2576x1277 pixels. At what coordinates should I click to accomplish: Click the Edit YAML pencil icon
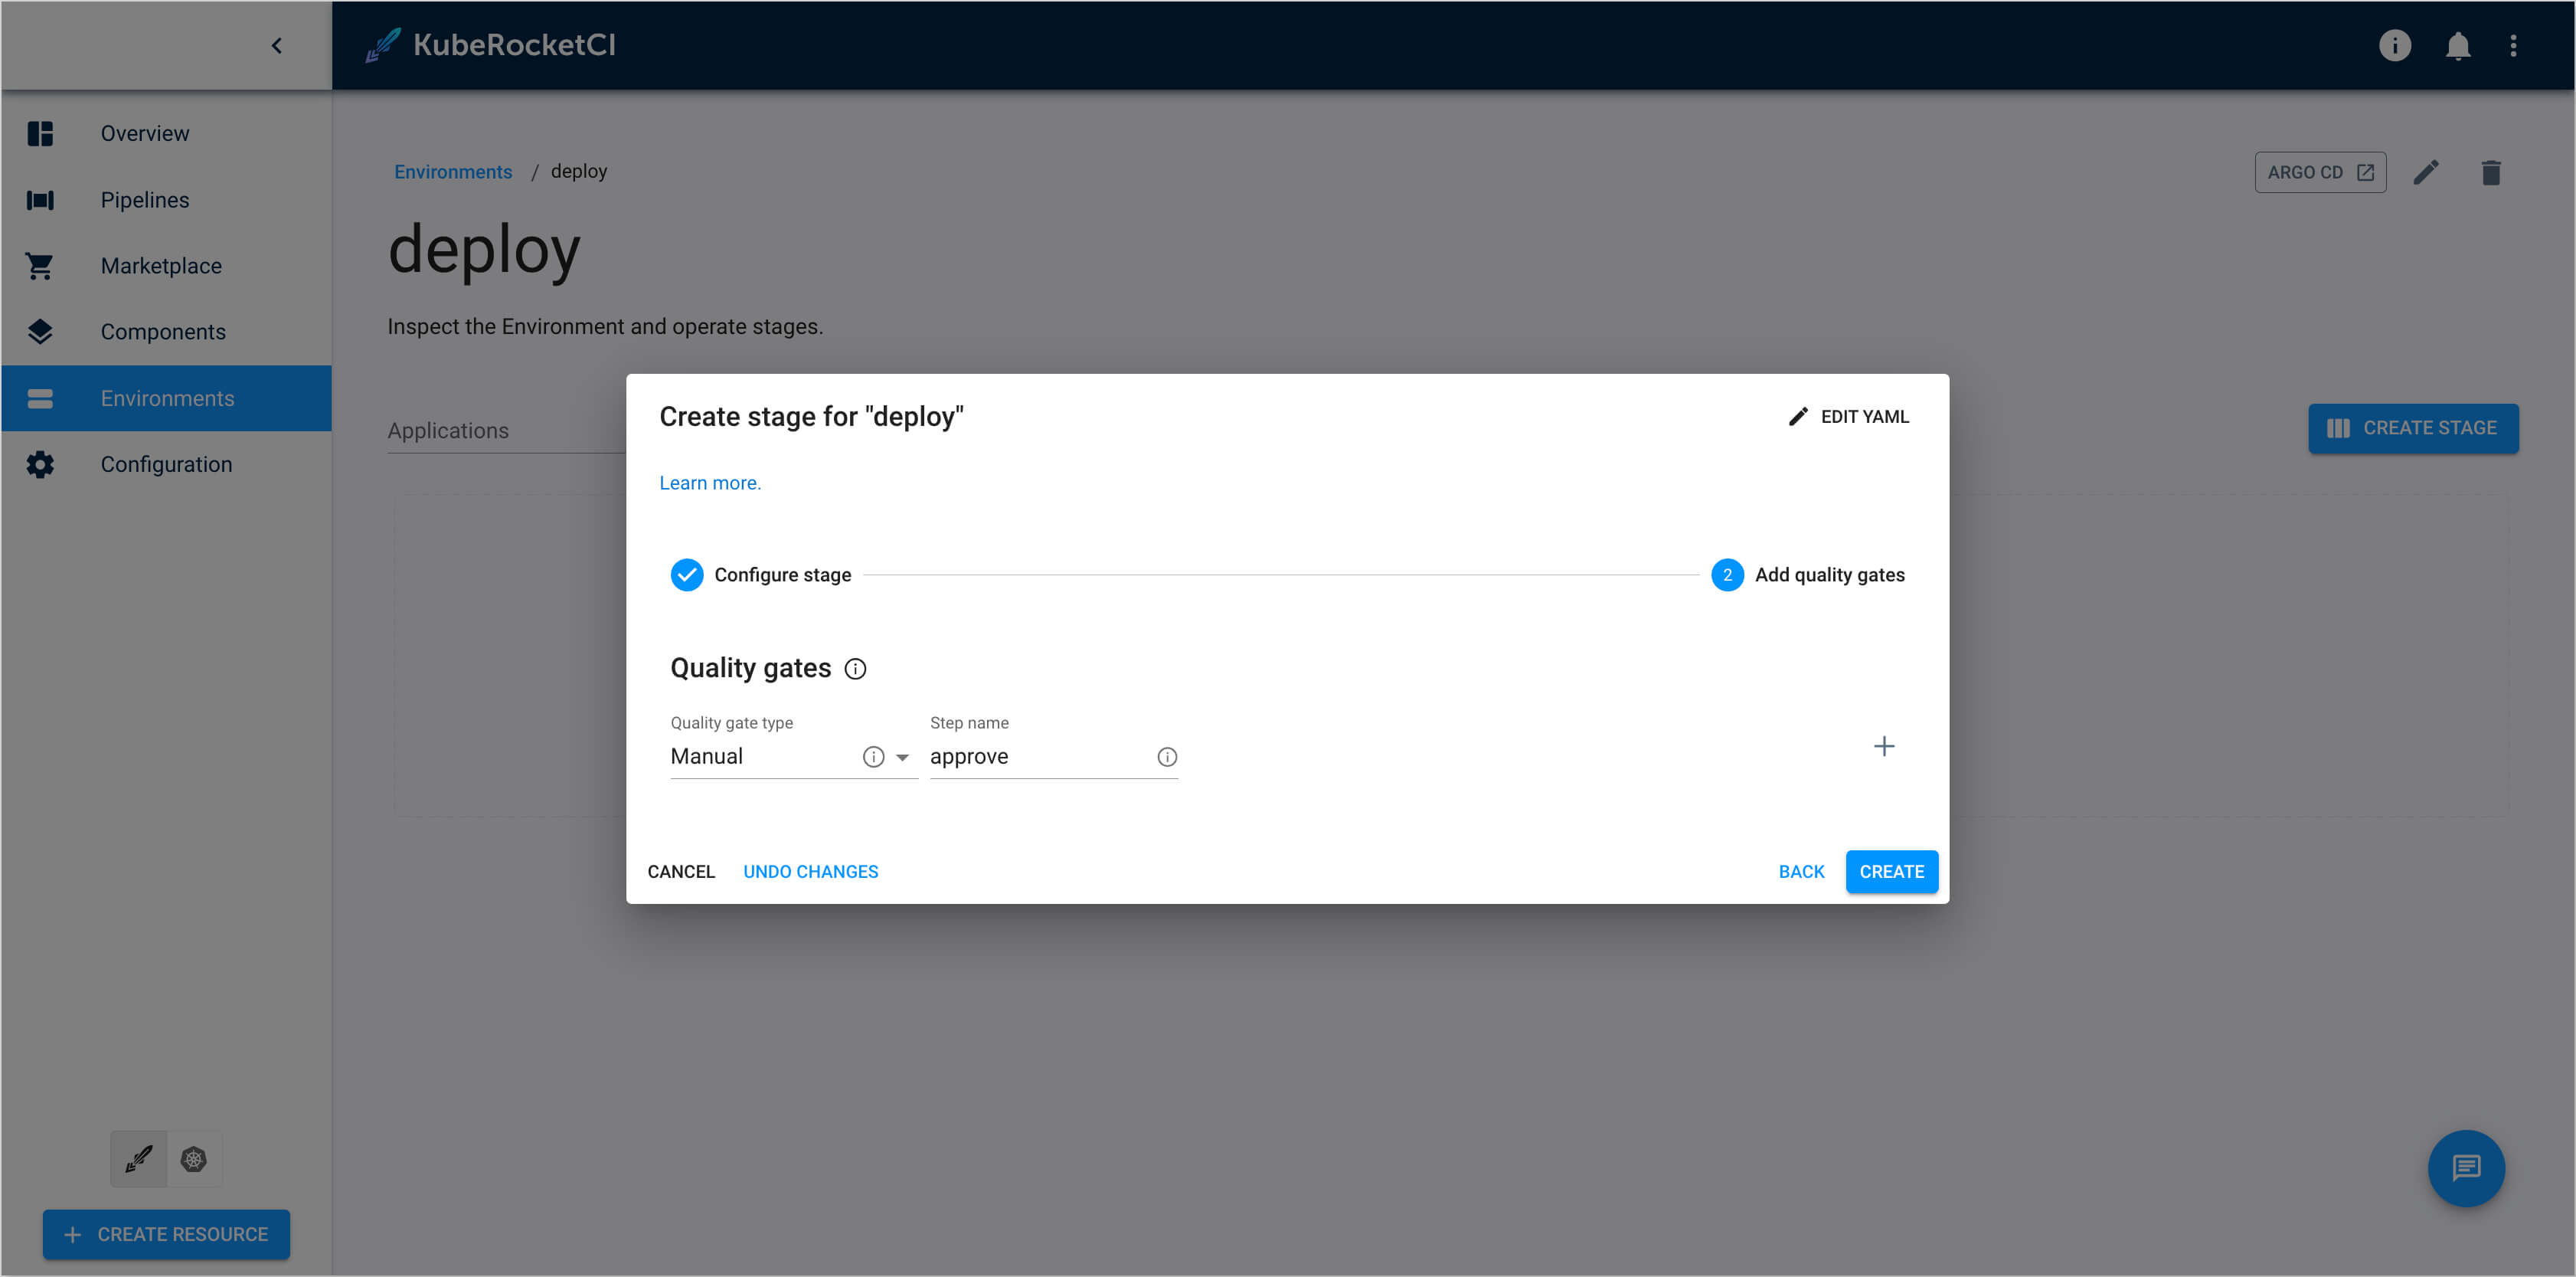tap(1797, 416)
